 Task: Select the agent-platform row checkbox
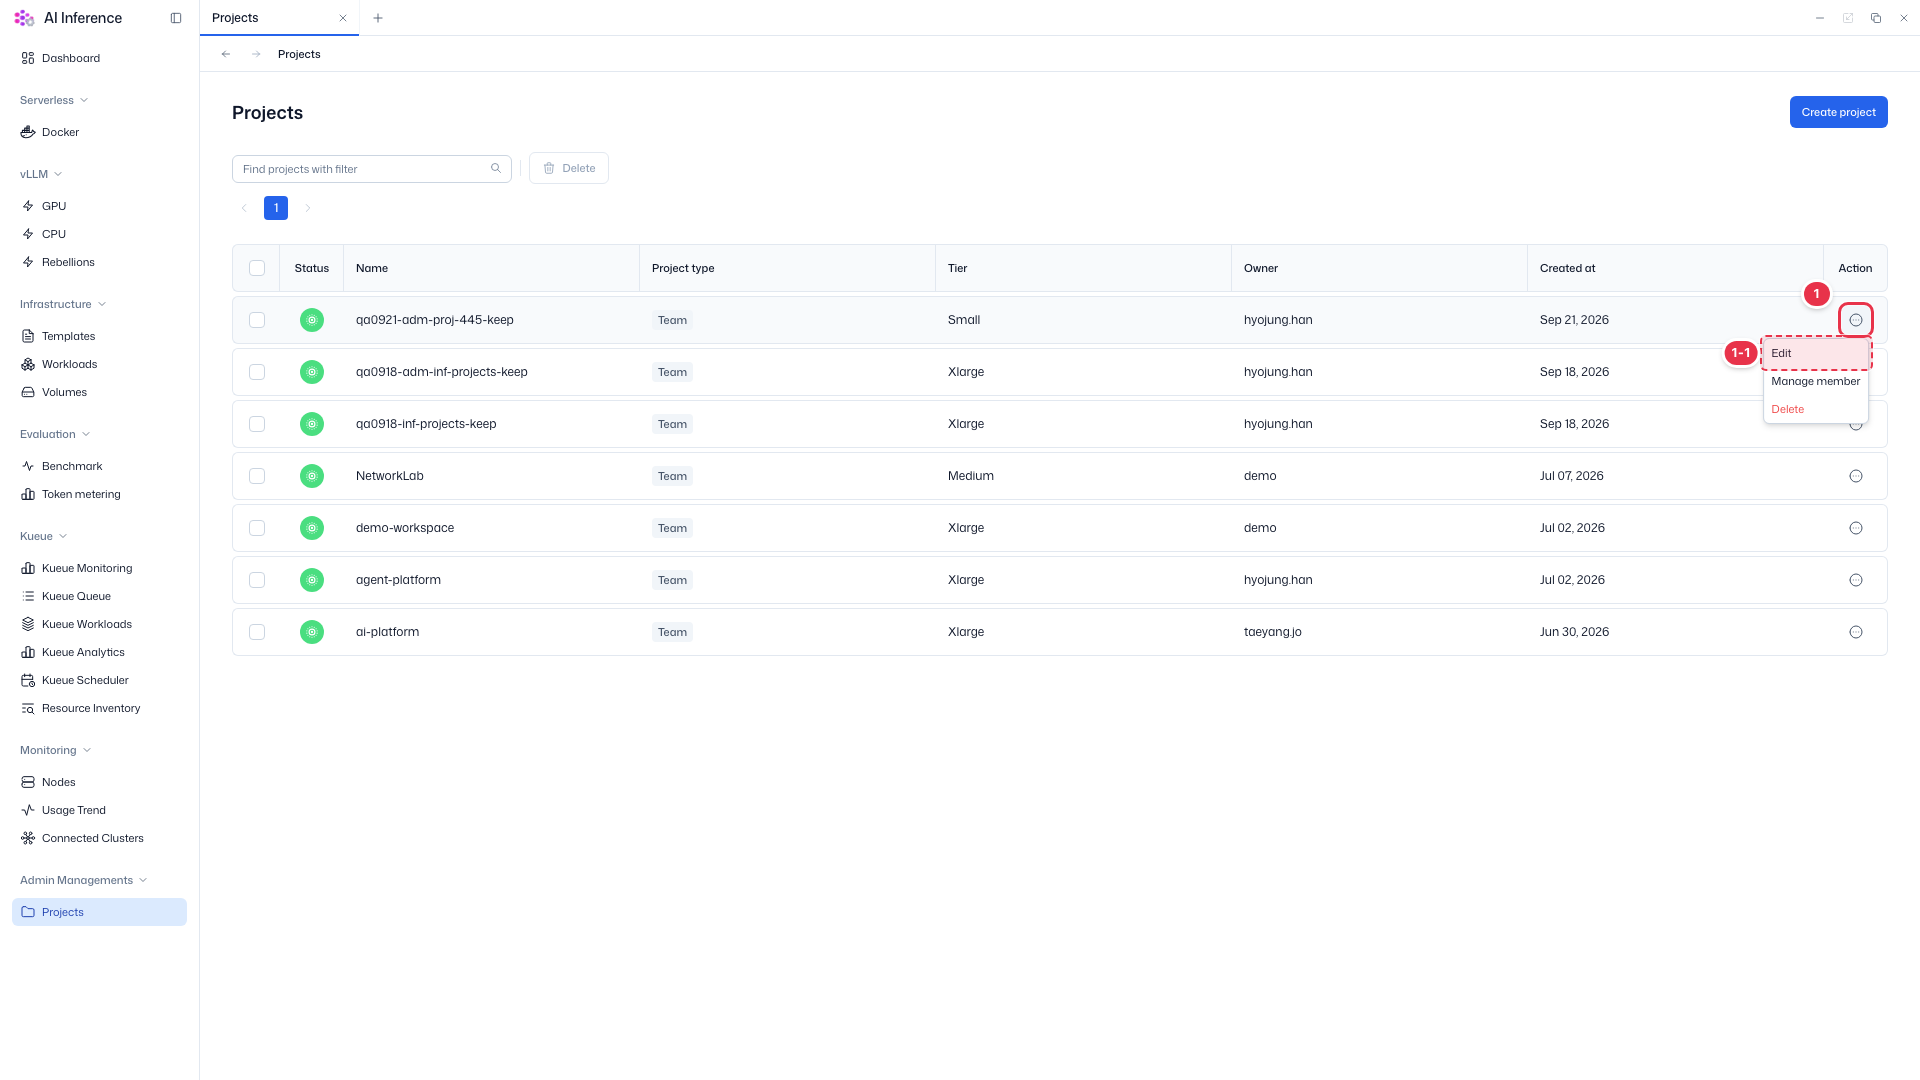point(257,580)
